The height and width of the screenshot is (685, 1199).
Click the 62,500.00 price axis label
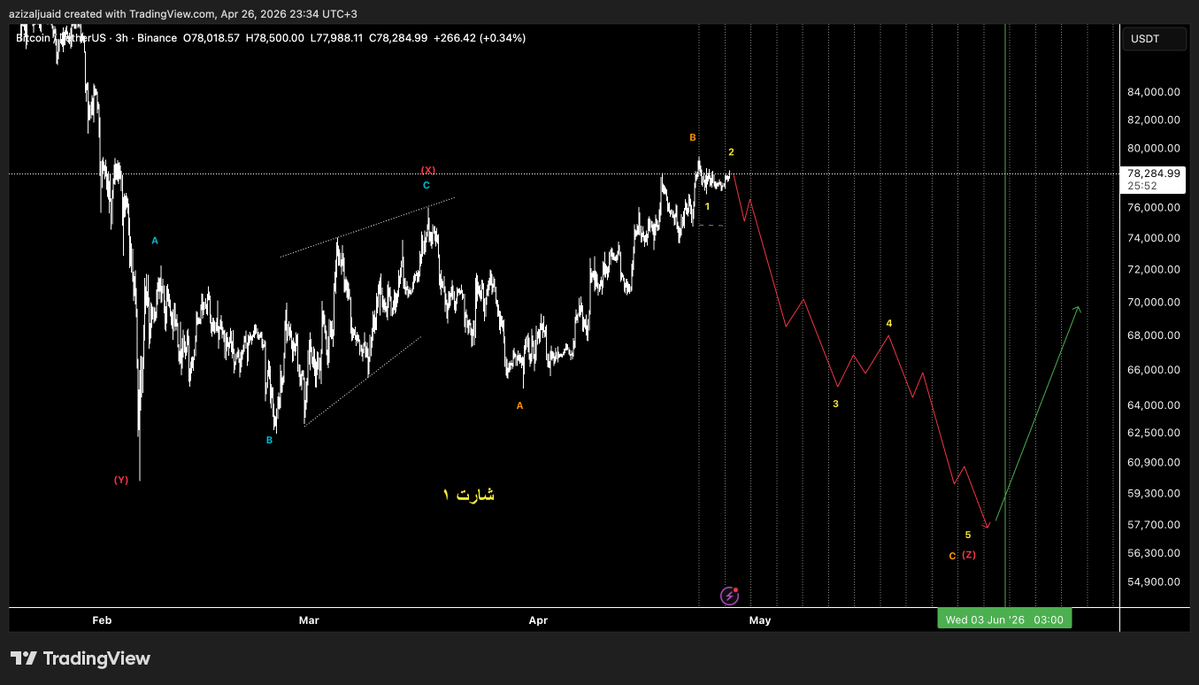(x=1153, y=432)
